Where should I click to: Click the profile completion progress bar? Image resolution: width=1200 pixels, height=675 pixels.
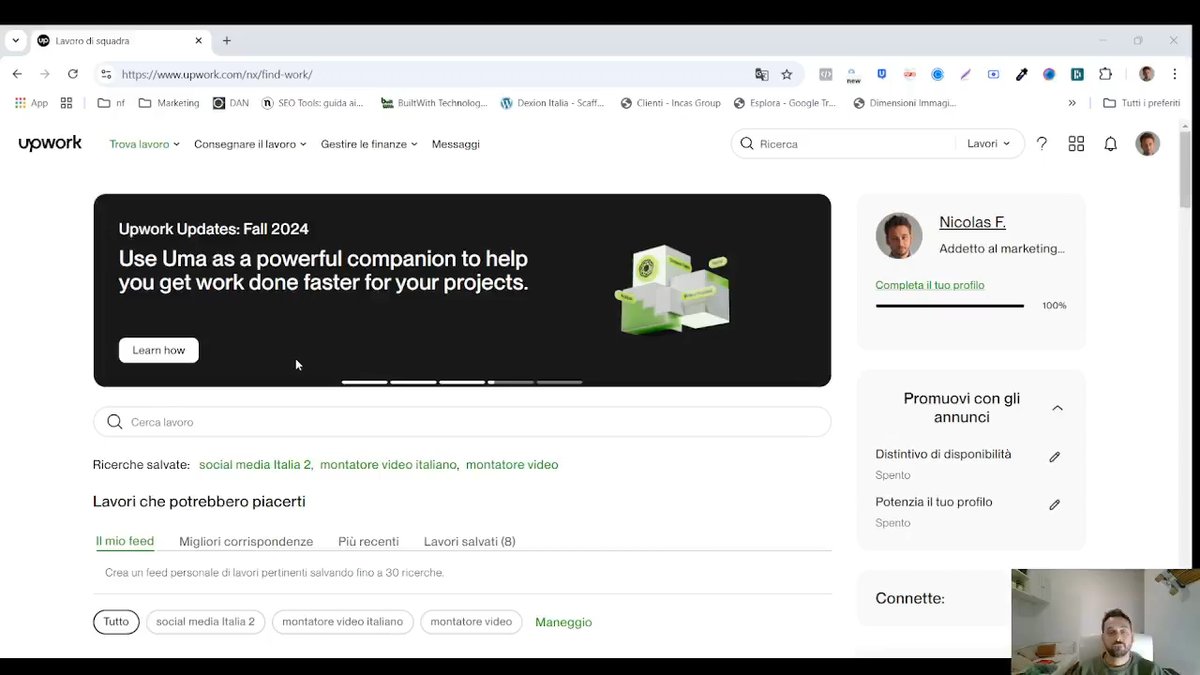950,306
